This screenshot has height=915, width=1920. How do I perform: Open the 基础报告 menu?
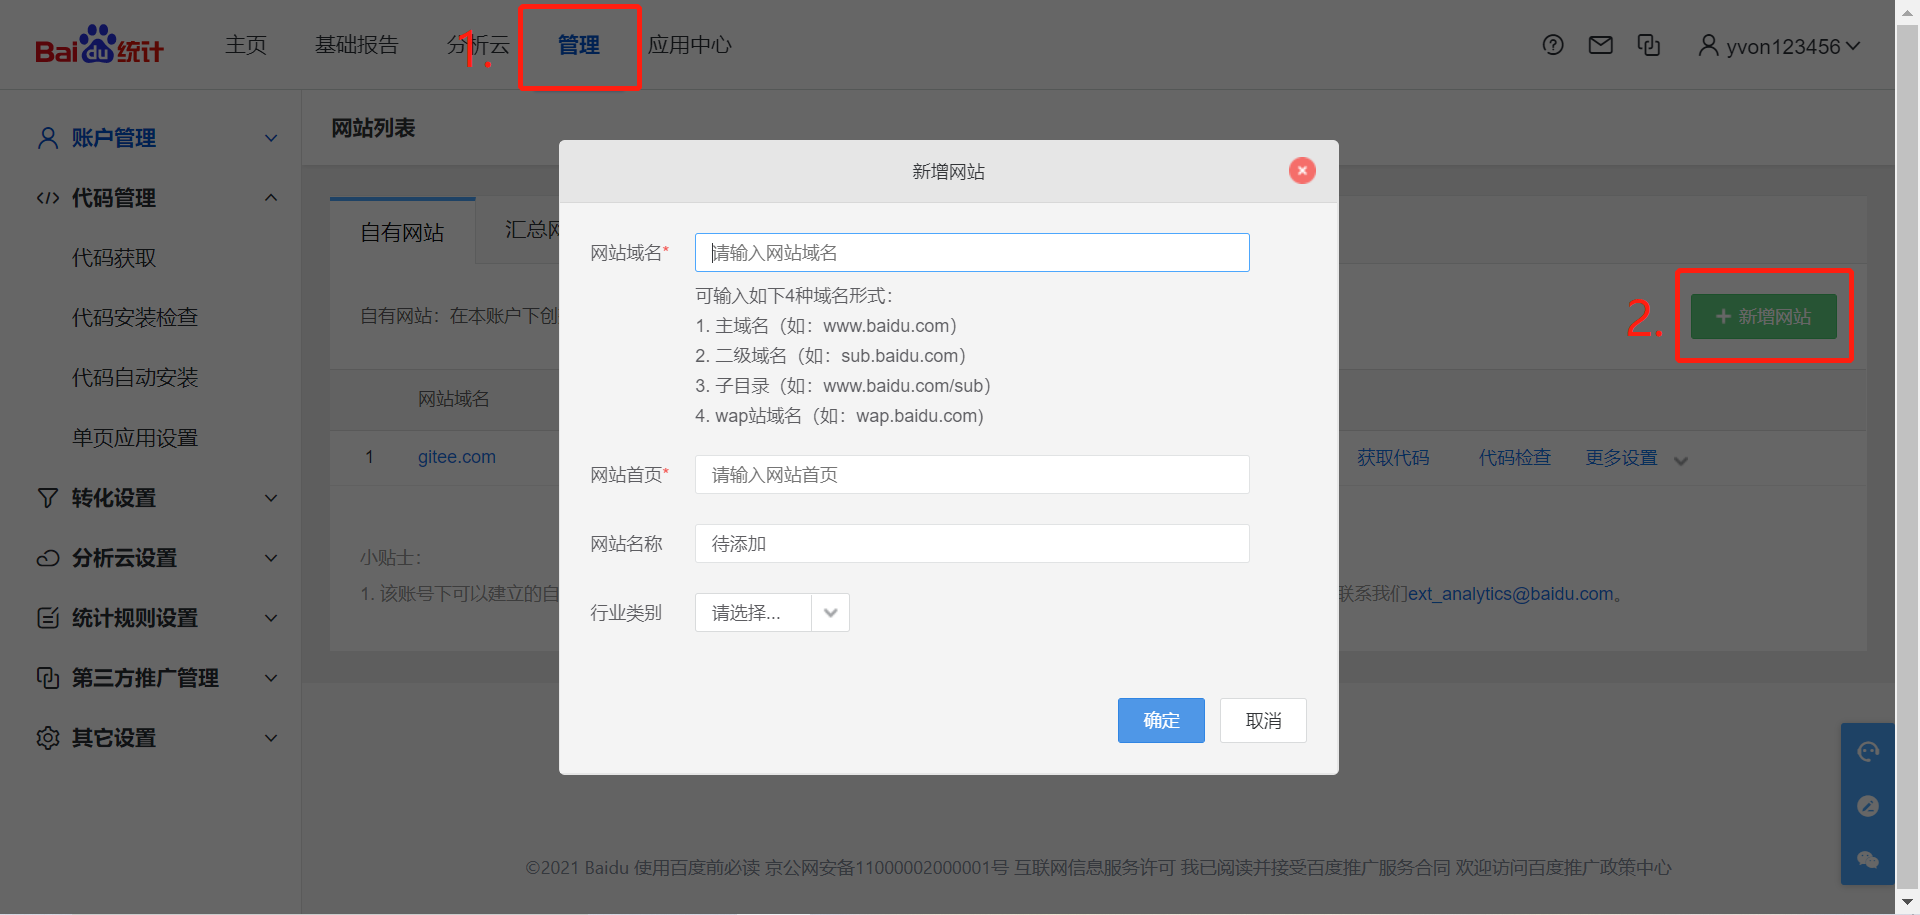(356, 45)
